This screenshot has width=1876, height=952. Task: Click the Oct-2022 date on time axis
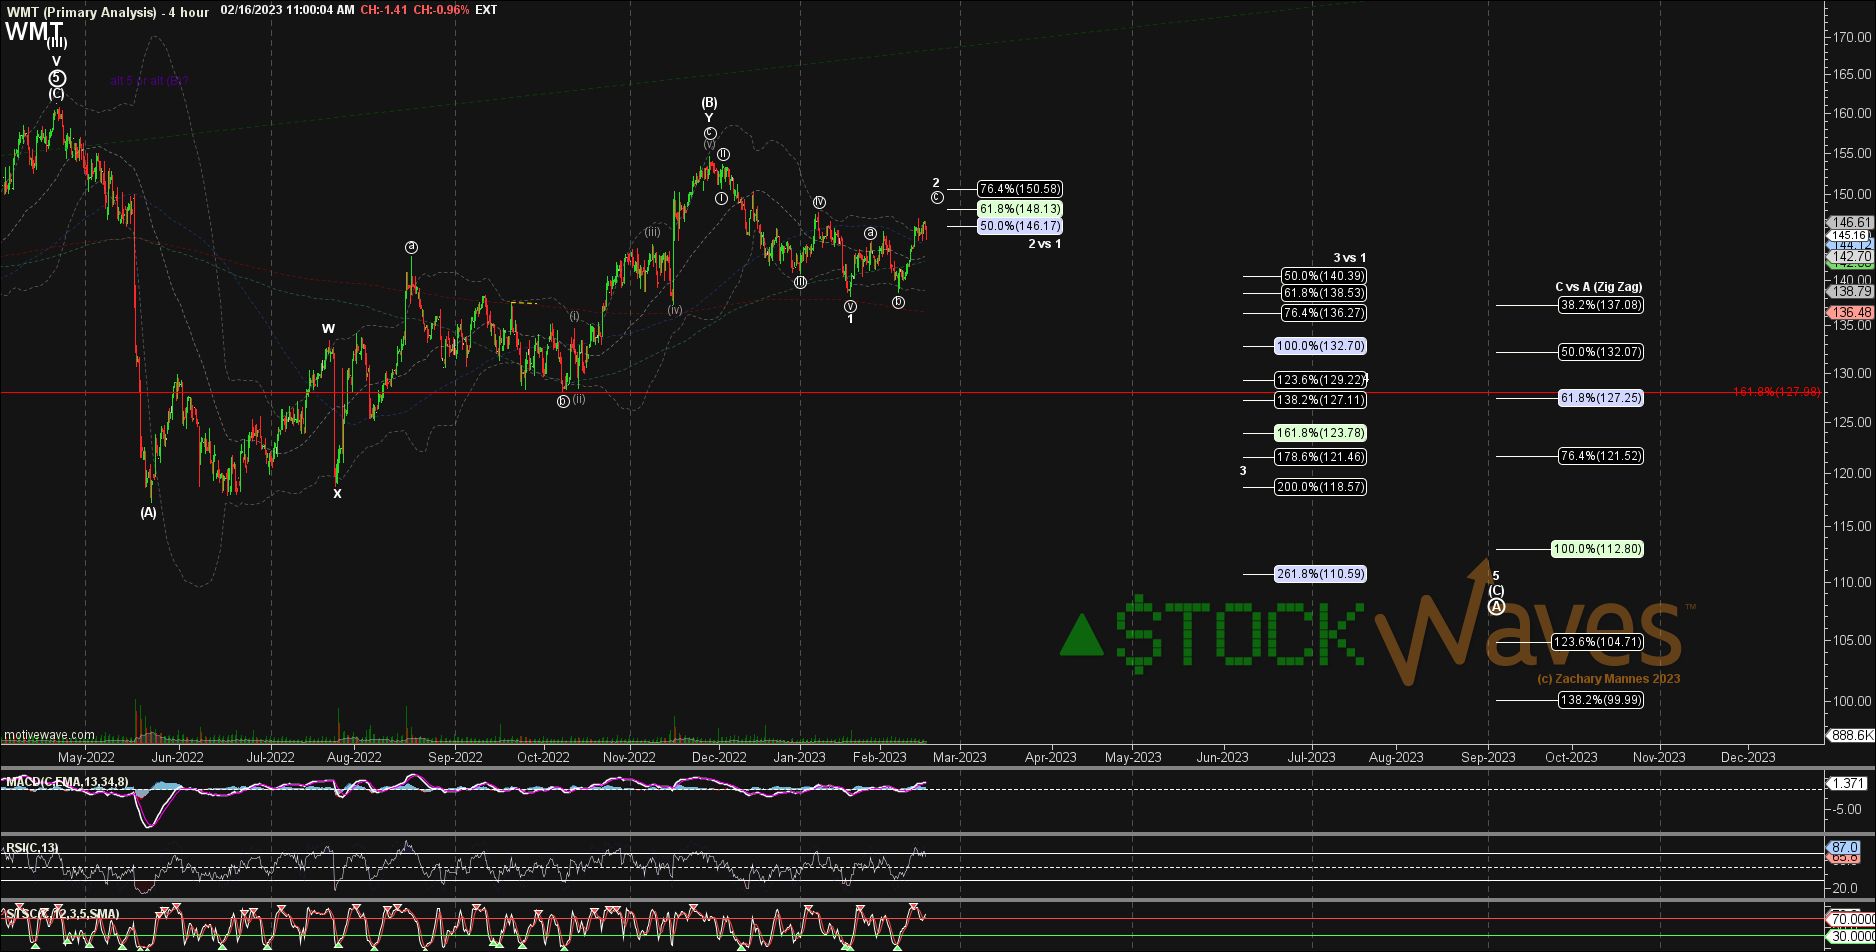click(543, 757)
